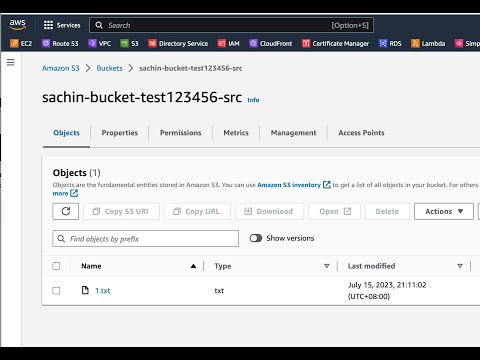
Task: Switch to the Access Points tab
Action: 361,133
